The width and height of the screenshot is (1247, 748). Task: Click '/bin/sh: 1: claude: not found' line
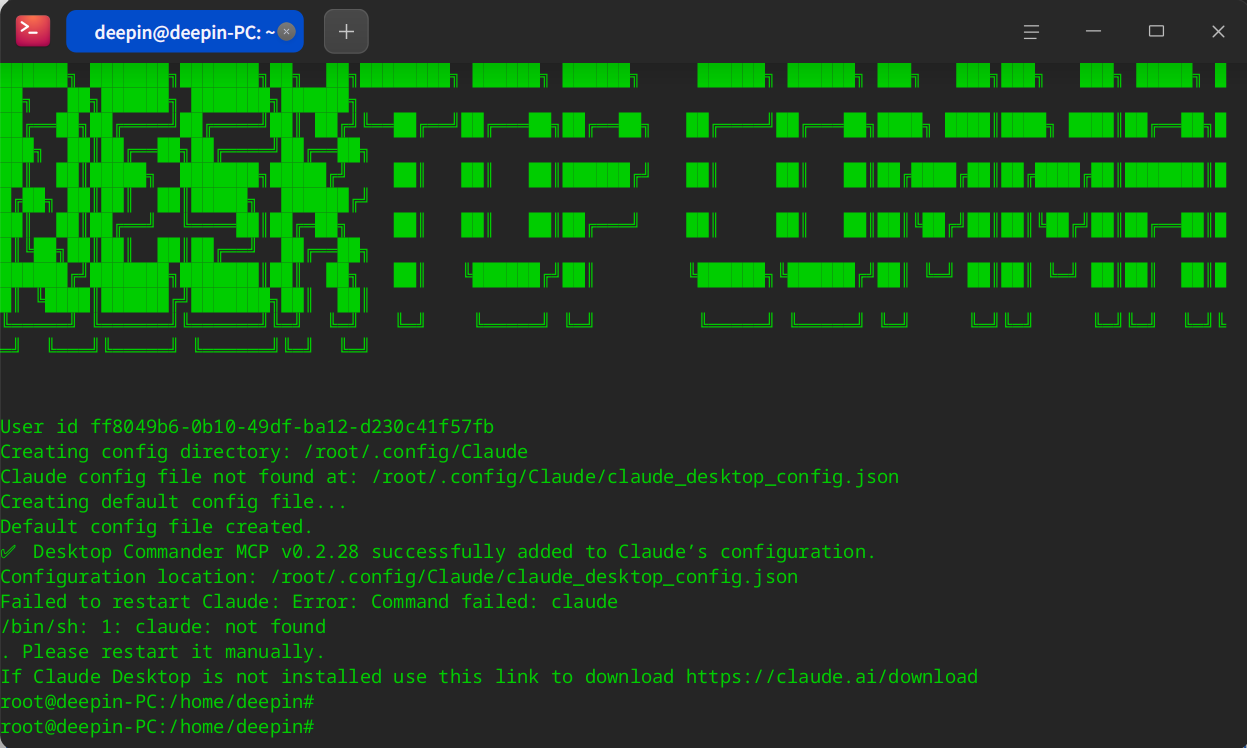click(x=163, y=627)
